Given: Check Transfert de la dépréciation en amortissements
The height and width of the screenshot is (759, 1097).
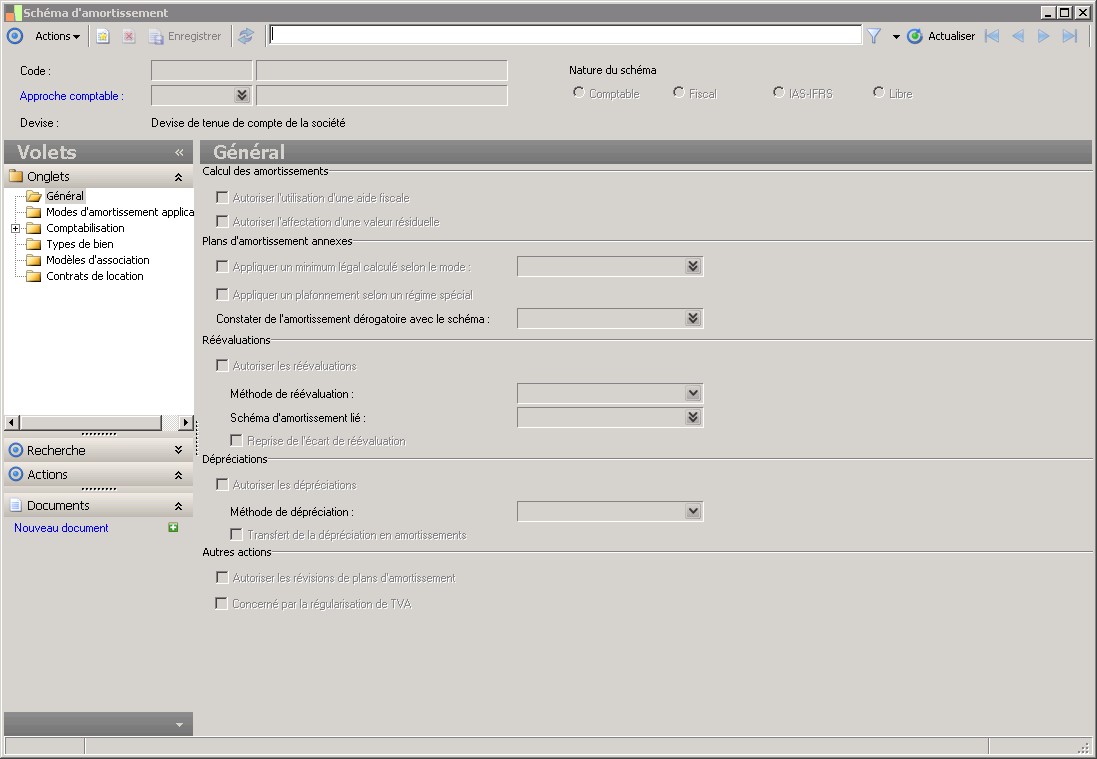Looking at the screenshot, I should 236,534.
